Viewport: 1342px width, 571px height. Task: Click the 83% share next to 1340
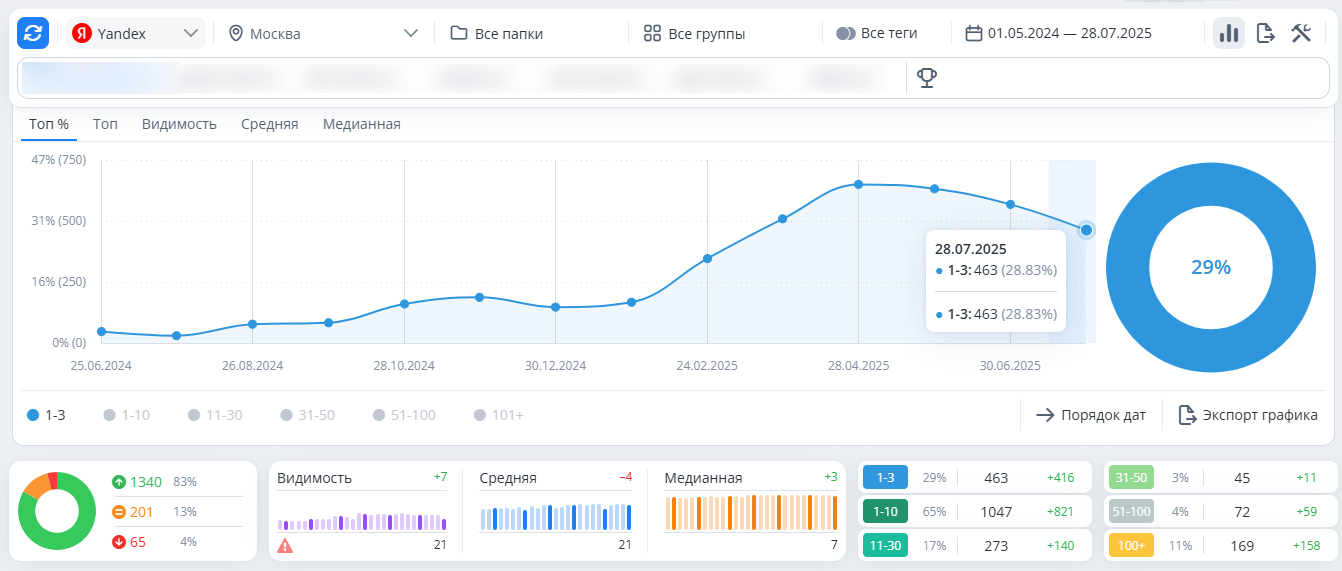coord(185,482)
